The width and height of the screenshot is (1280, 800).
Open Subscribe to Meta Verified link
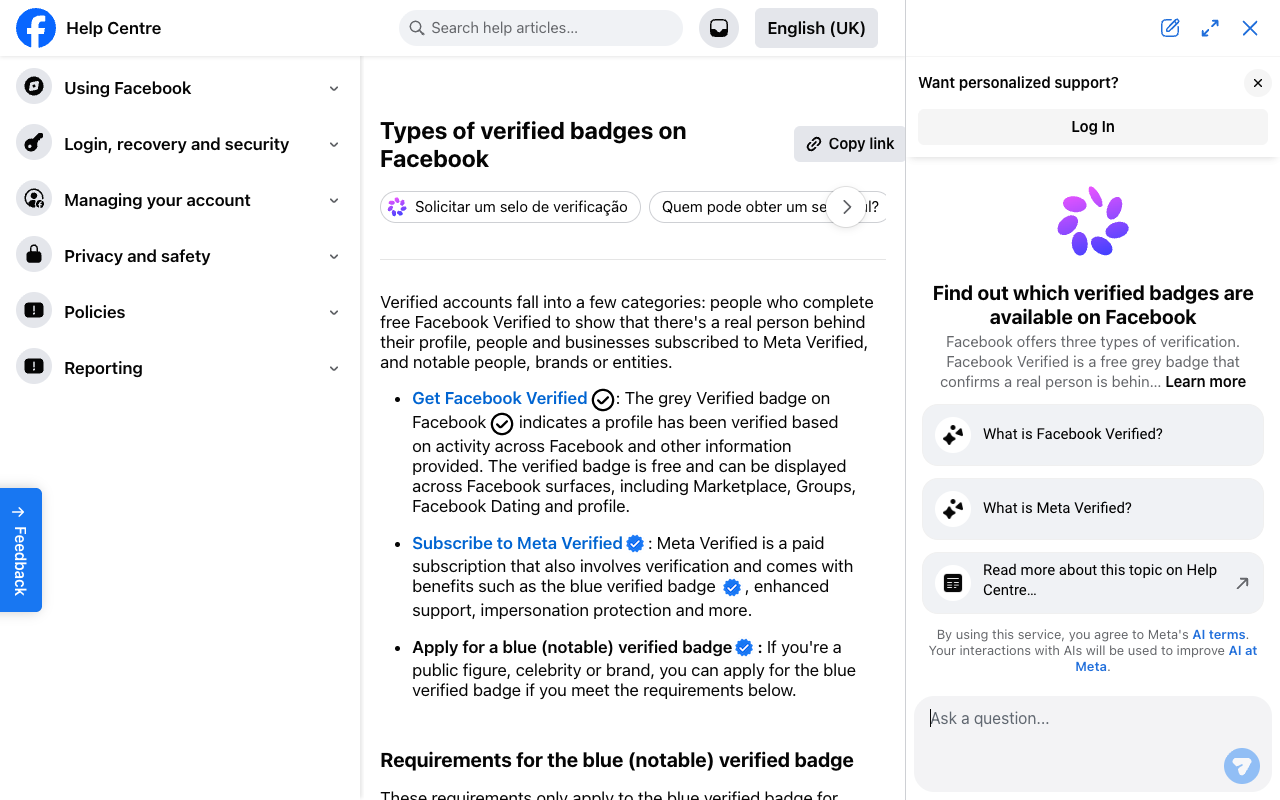[x=517, y=543]
